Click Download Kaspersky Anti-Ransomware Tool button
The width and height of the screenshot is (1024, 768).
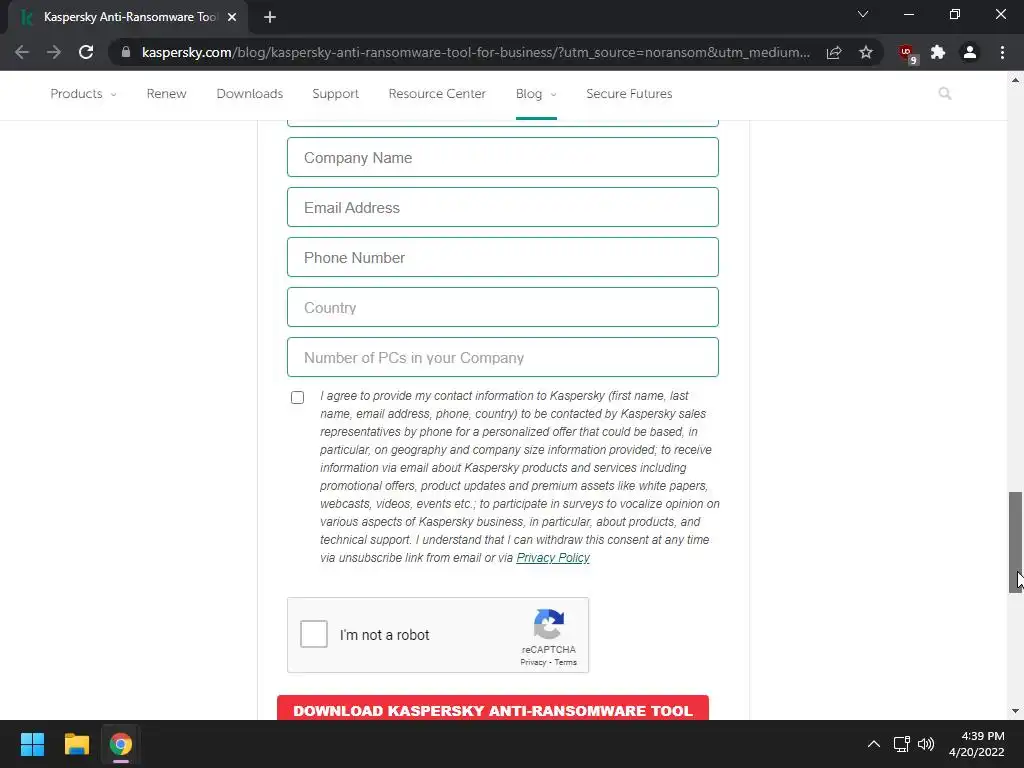[x=493, y=708]
